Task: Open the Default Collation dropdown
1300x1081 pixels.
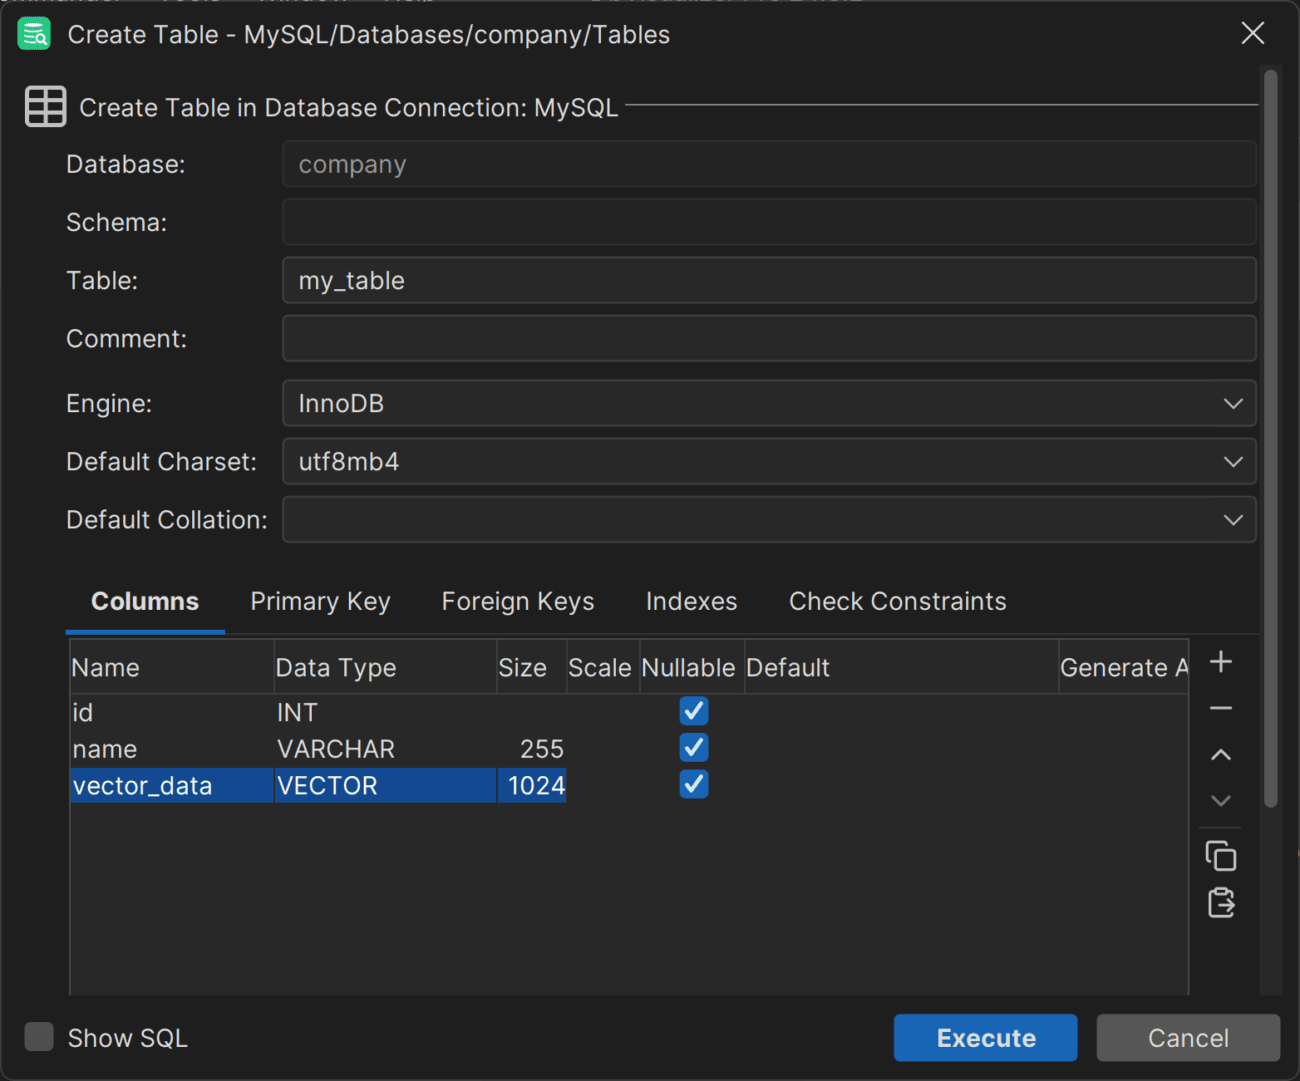Action: point(1233,519)
